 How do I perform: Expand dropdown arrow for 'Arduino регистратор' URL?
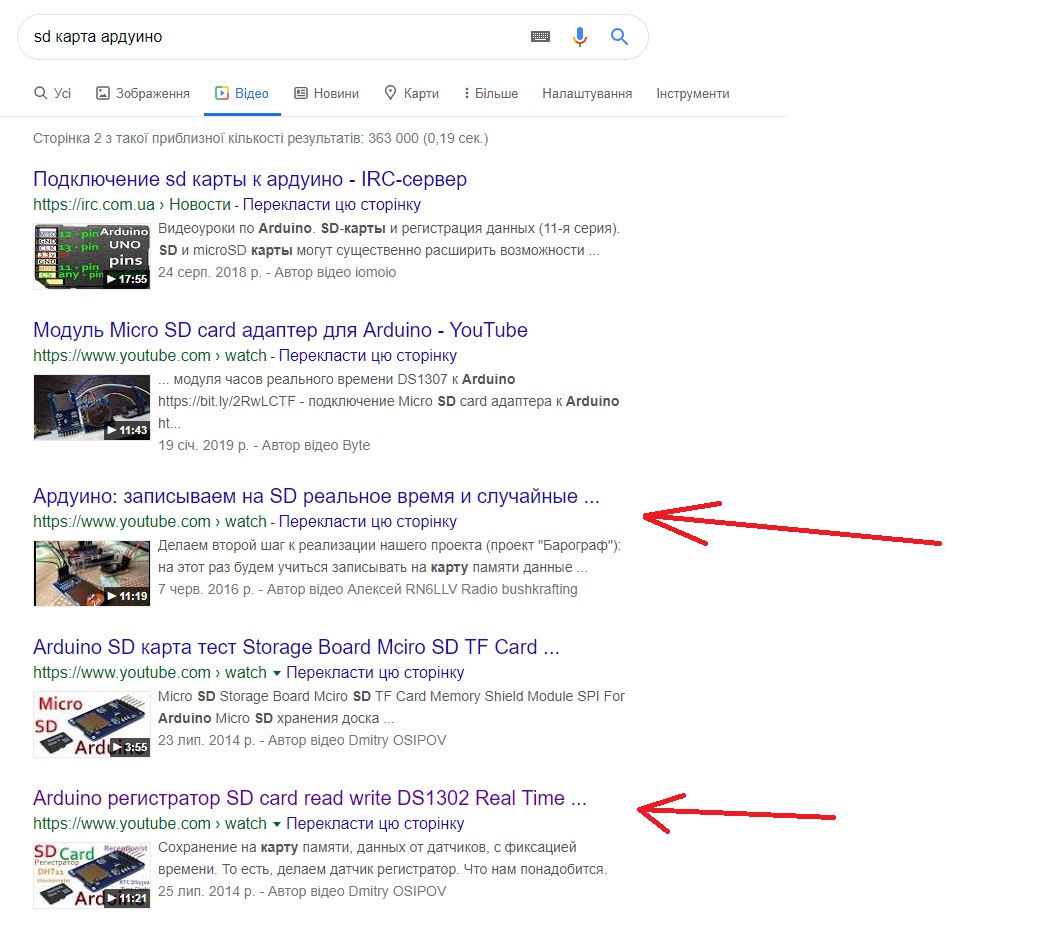point(277,824)
